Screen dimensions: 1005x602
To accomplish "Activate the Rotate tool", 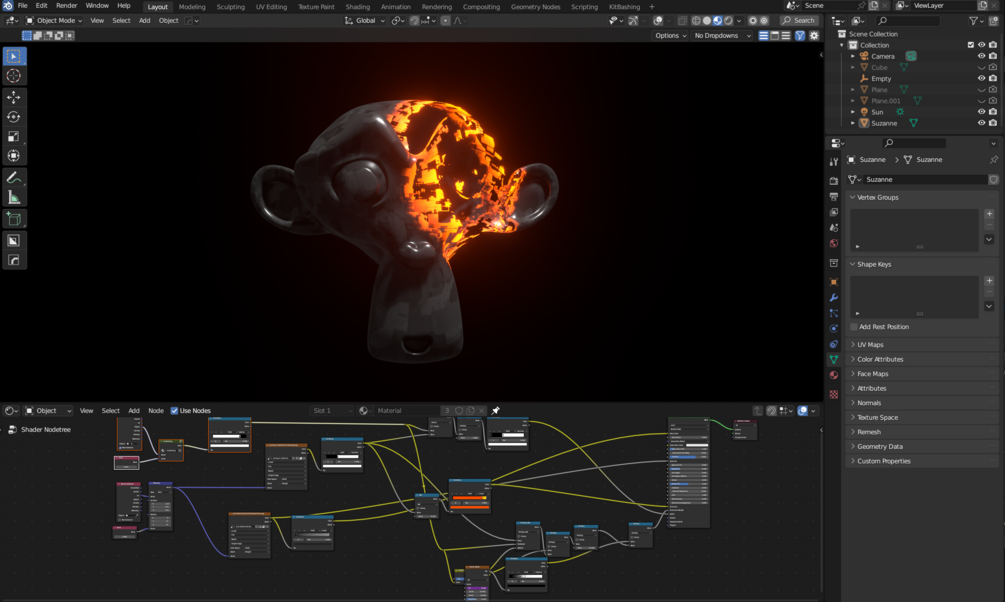I will coord(13,117).
